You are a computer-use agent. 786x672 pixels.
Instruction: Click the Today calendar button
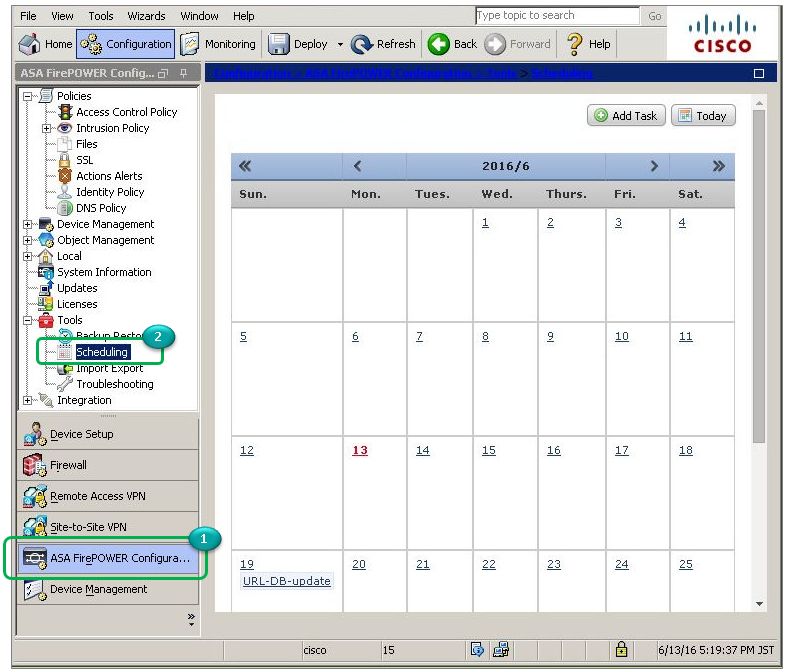coord(703,116)
